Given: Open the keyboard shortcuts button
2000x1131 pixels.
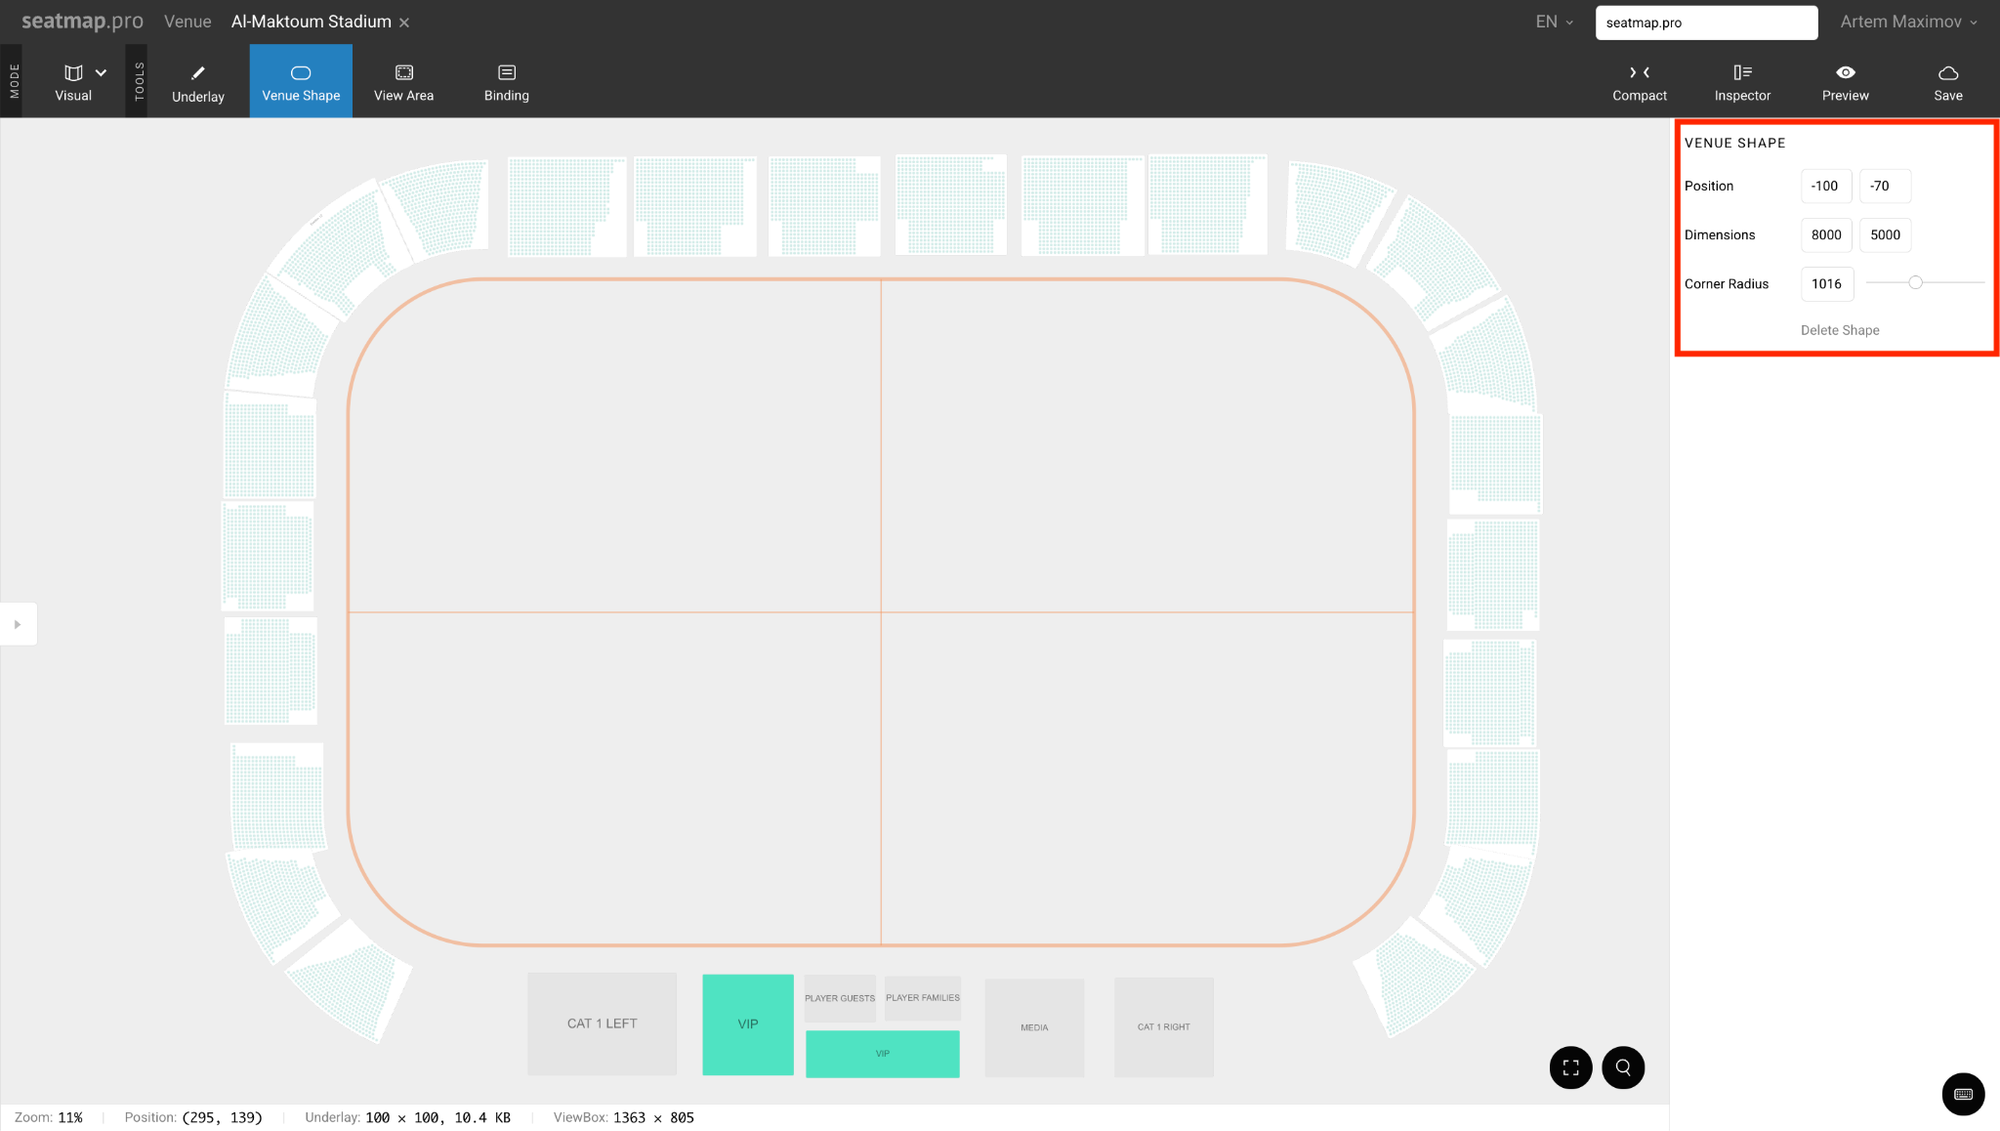Looking at the screenshot, I should pyautogui.click(x=1962, y=1093).
